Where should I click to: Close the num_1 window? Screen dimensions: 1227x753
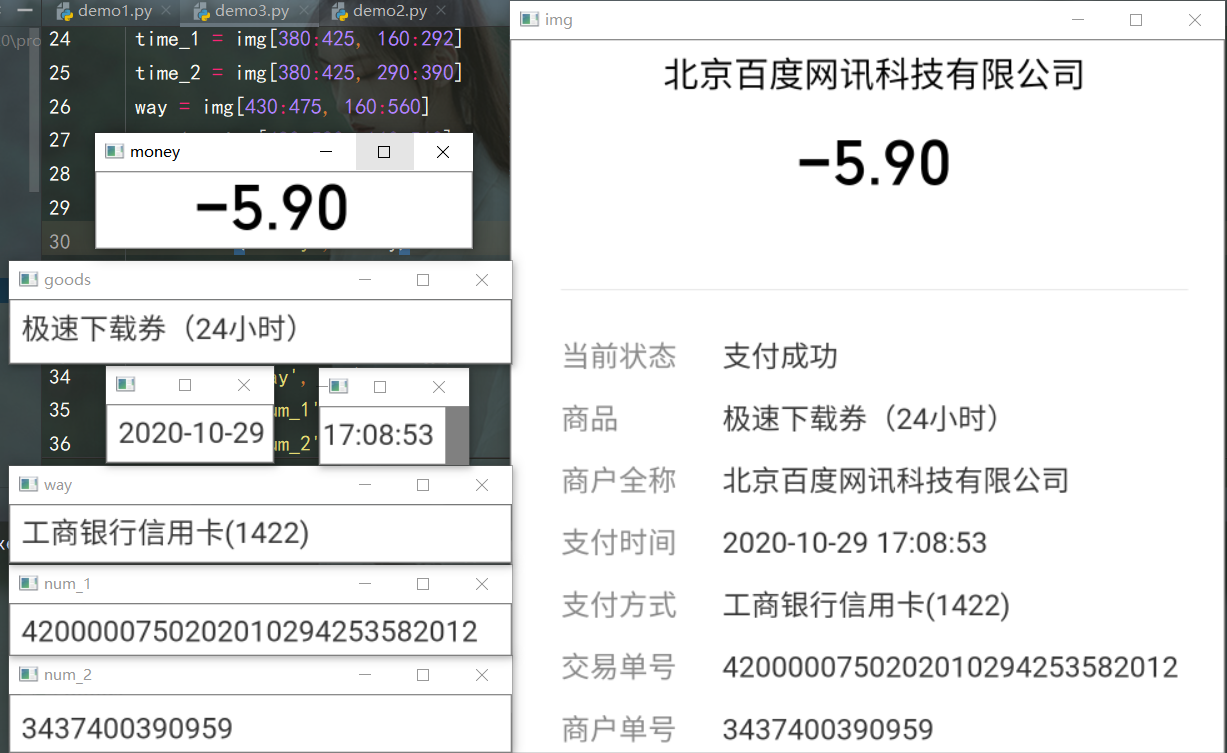click(481, 584)
